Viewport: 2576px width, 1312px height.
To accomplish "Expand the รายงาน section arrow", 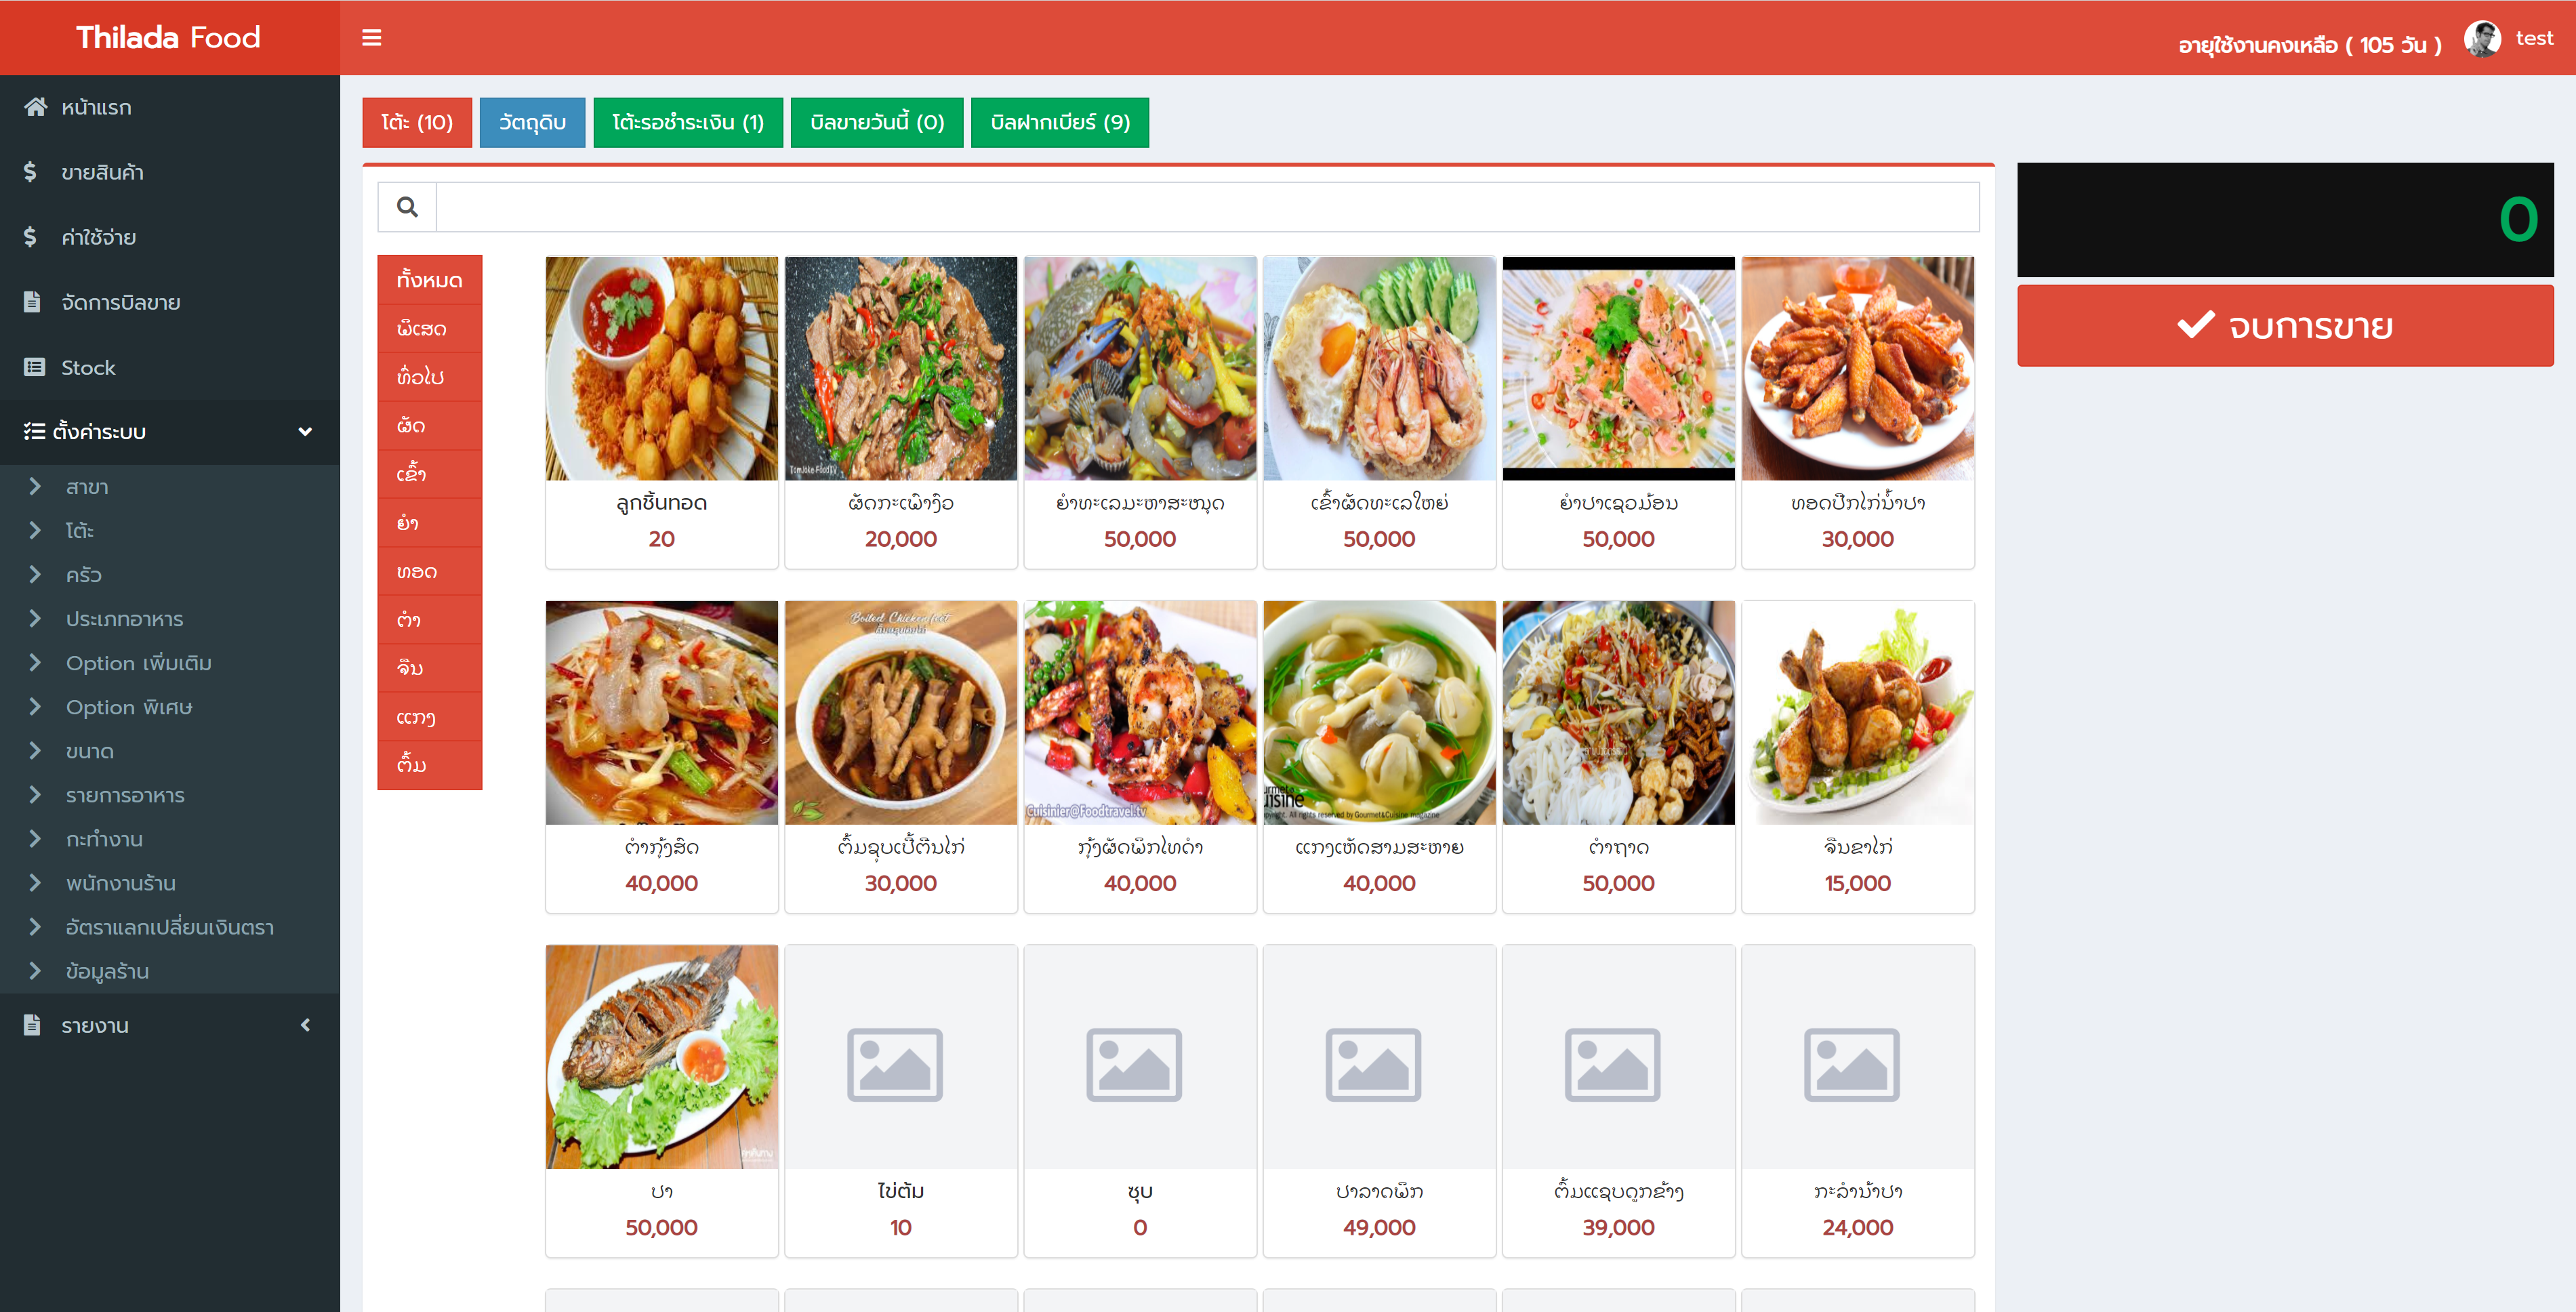I will point(305,1025).
